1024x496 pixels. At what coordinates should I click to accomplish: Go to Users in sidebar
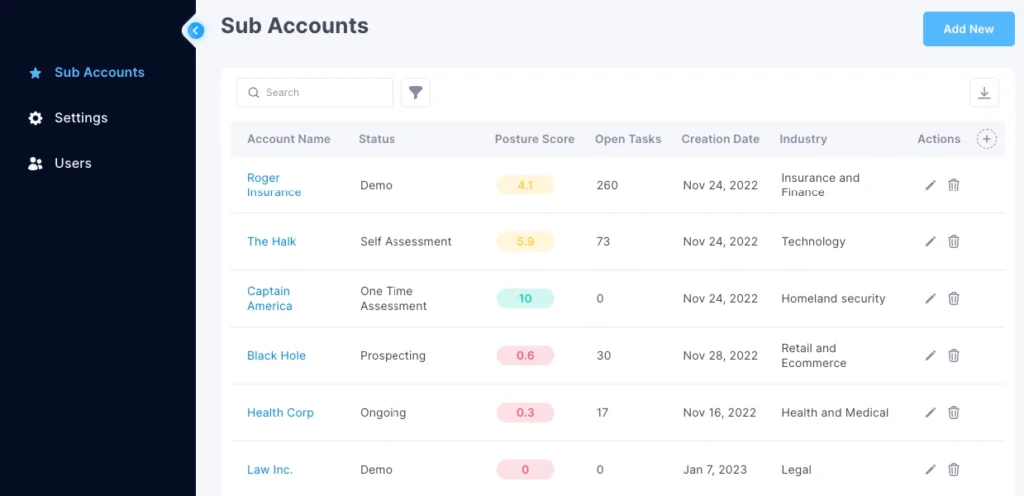(x=73, y=163)
